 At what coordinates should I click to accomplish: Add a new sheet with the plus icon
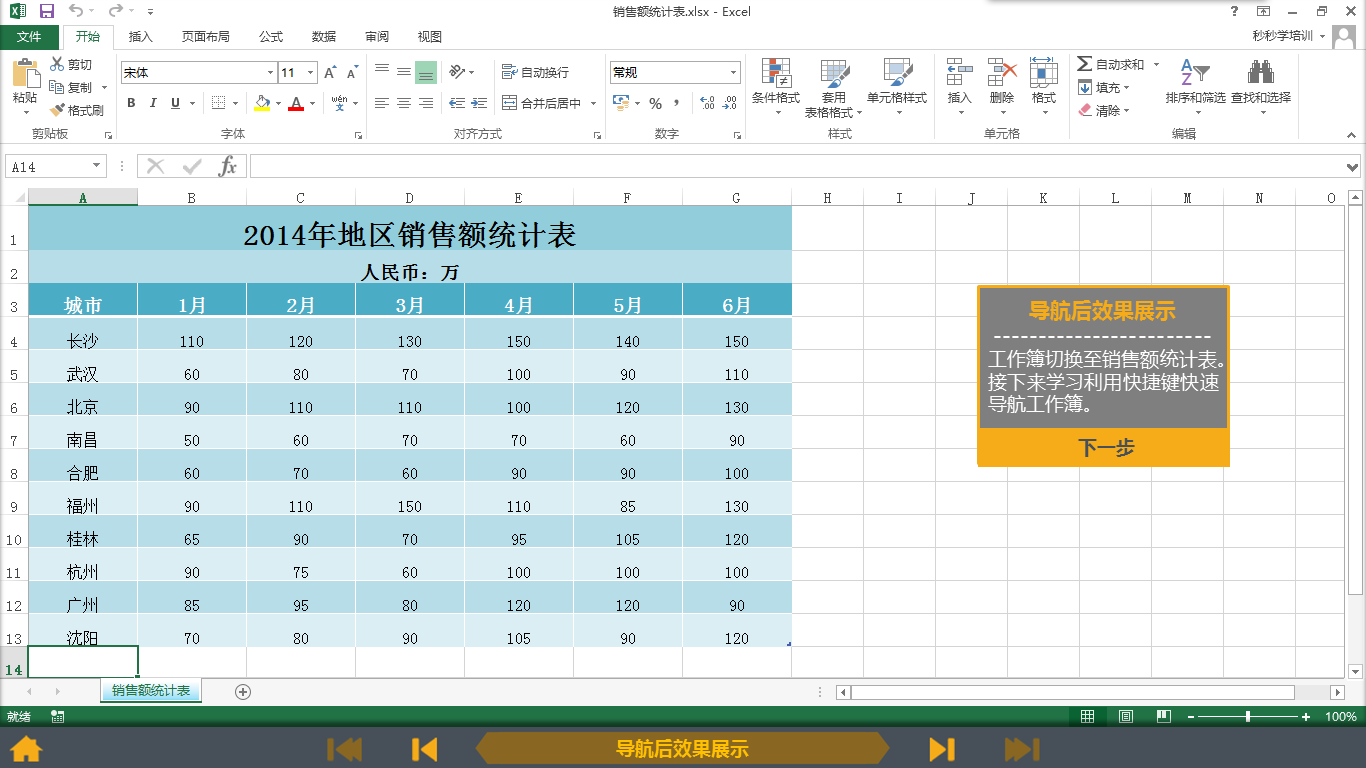242,691
